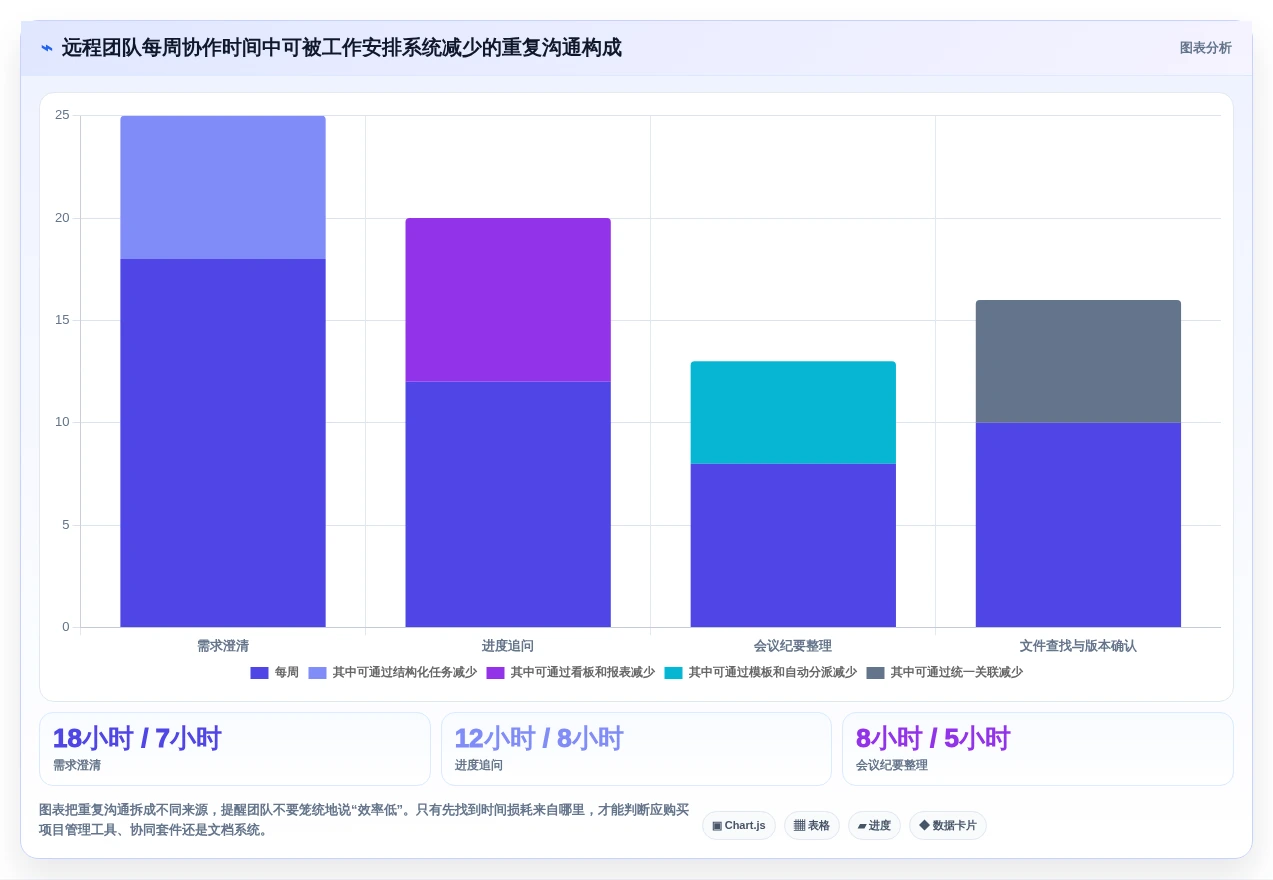Click the 进度 tag
This screenshot has width=1273, height=880.
(x=874, y=826)
